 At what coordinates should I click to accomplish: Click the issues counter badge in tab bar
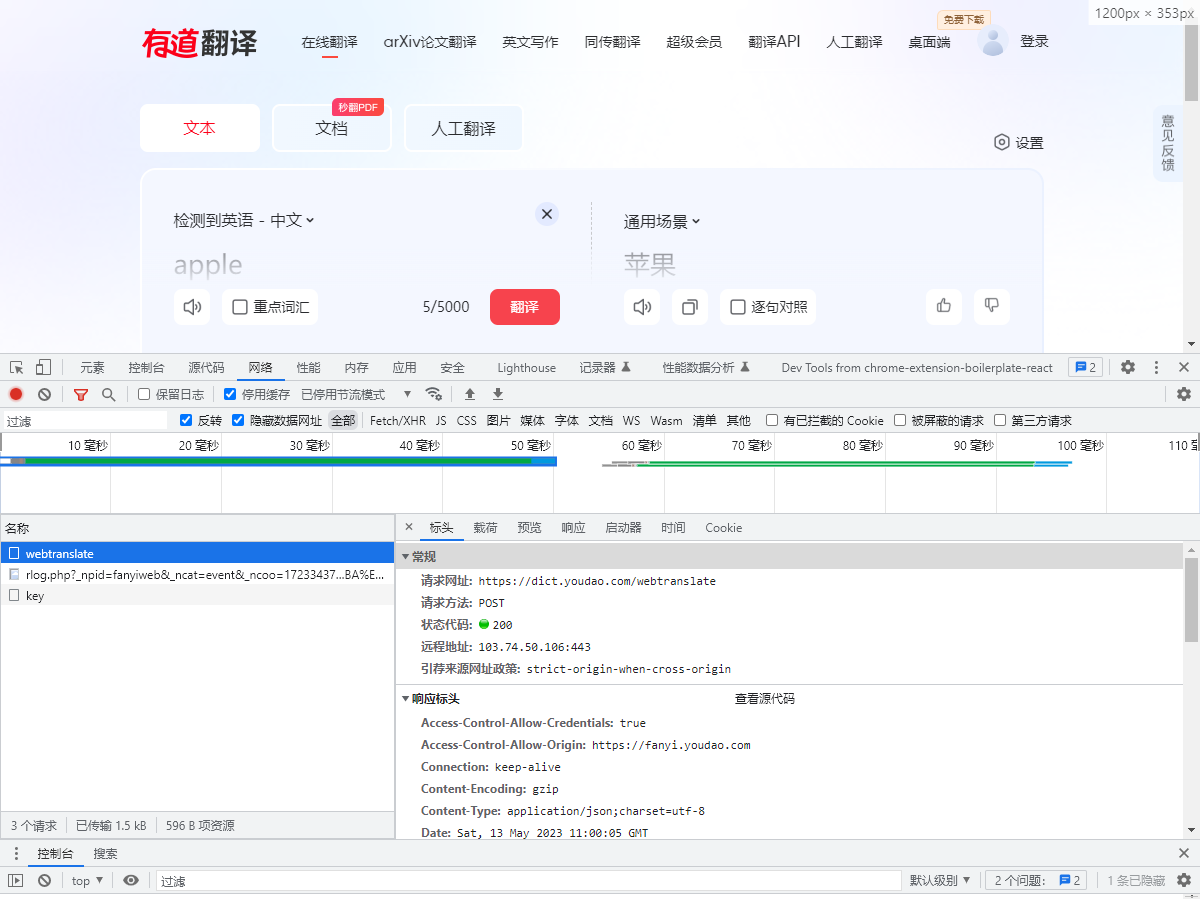(1085, 367)
